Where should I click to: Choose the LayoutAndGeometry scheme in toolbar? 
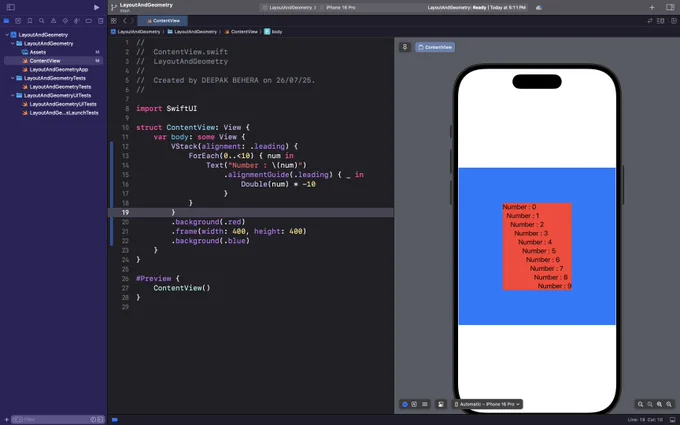(x=287, y=7)
